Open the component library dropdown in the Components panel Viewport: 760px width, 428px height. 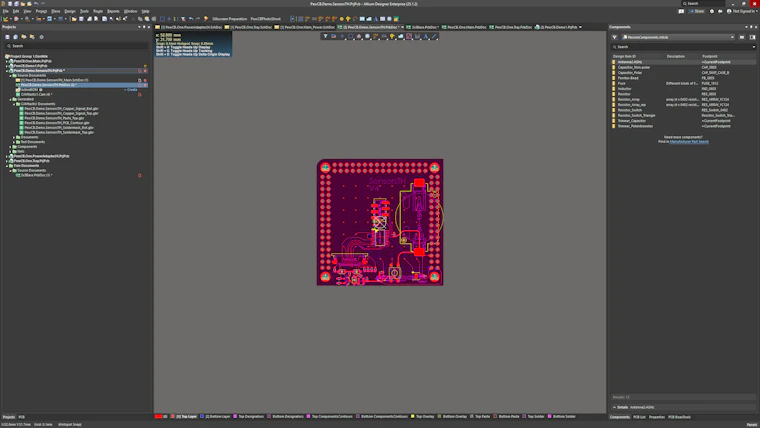[732, 37]
